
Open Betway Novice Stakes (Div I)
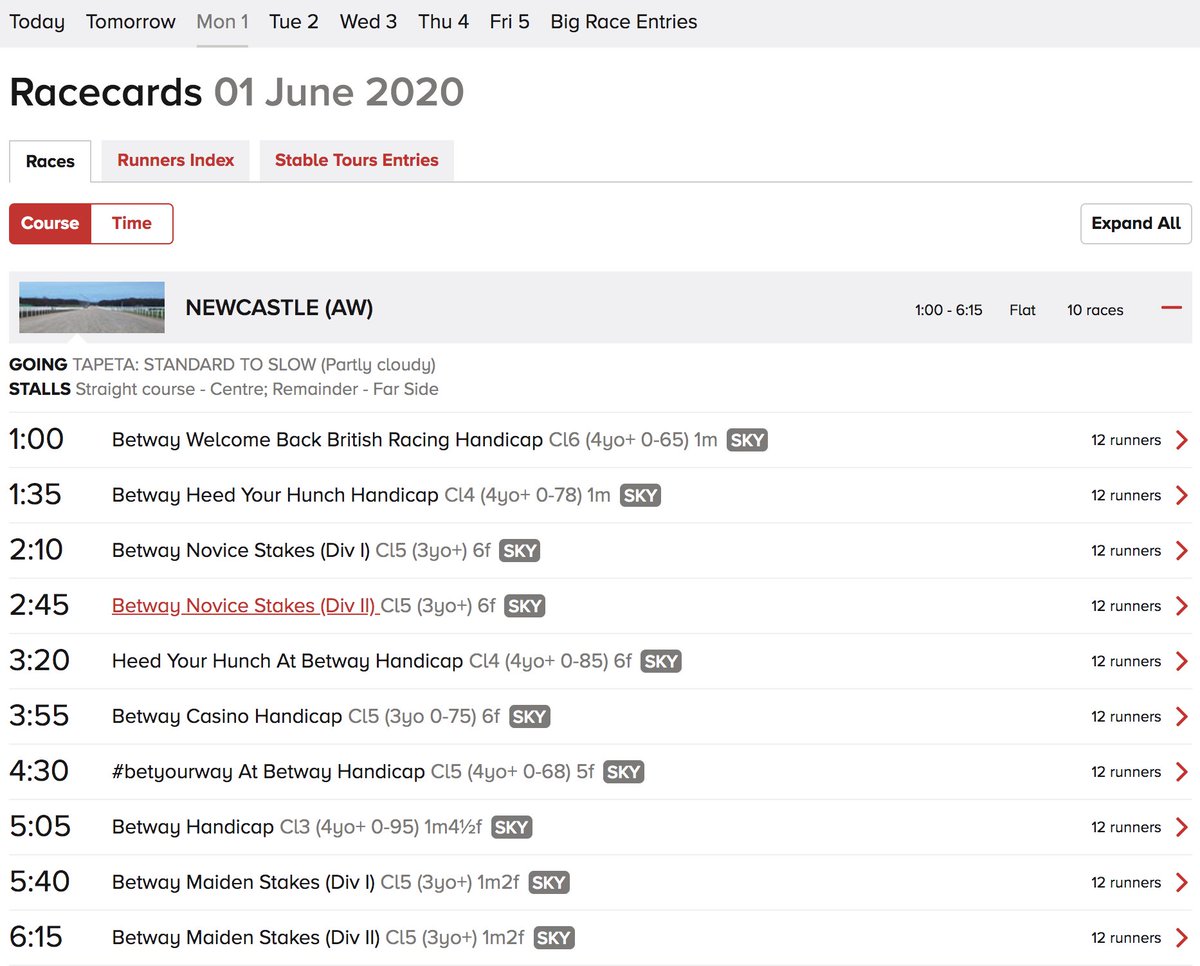pyautogui.click(x=241, y=551)
